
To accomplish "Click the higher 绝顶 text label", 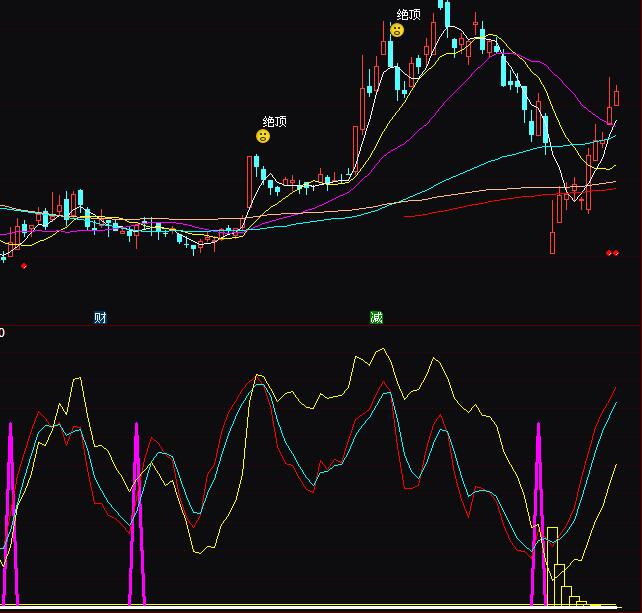I will (x=409, y=14).
